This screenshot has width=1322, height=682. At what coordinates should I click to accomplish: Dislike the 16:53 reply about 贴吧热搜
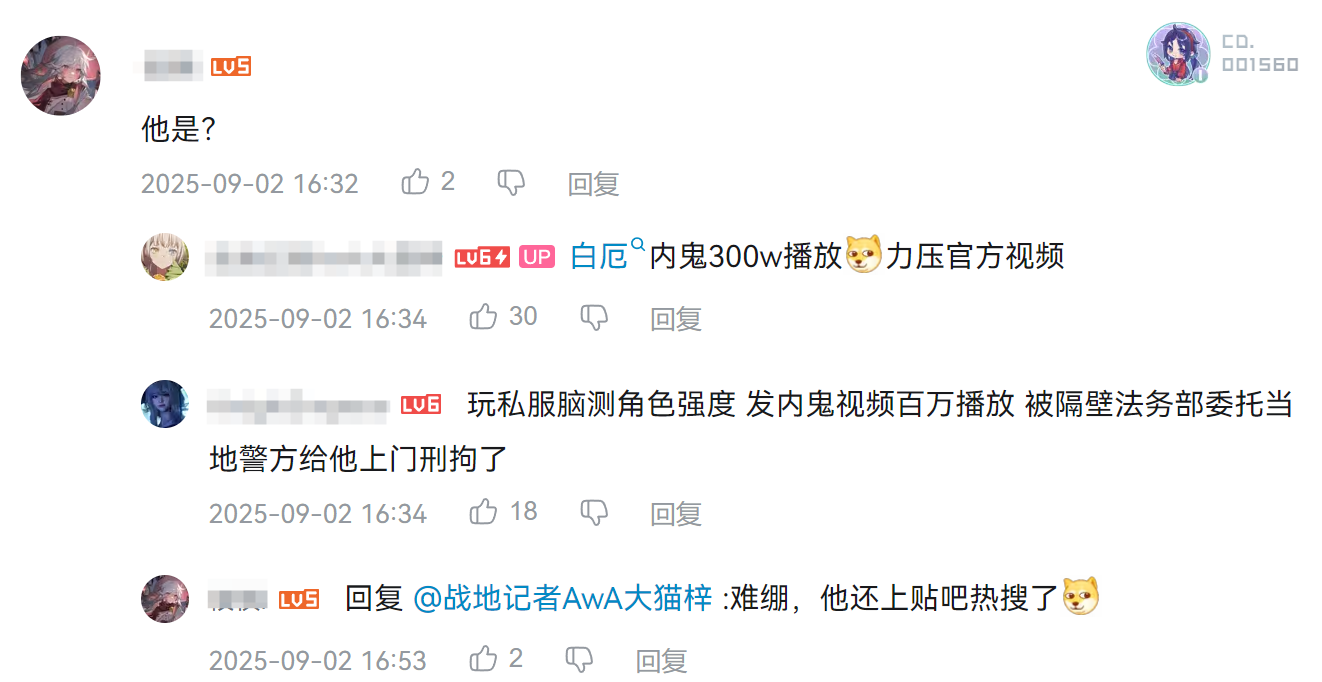coord(580,659)
